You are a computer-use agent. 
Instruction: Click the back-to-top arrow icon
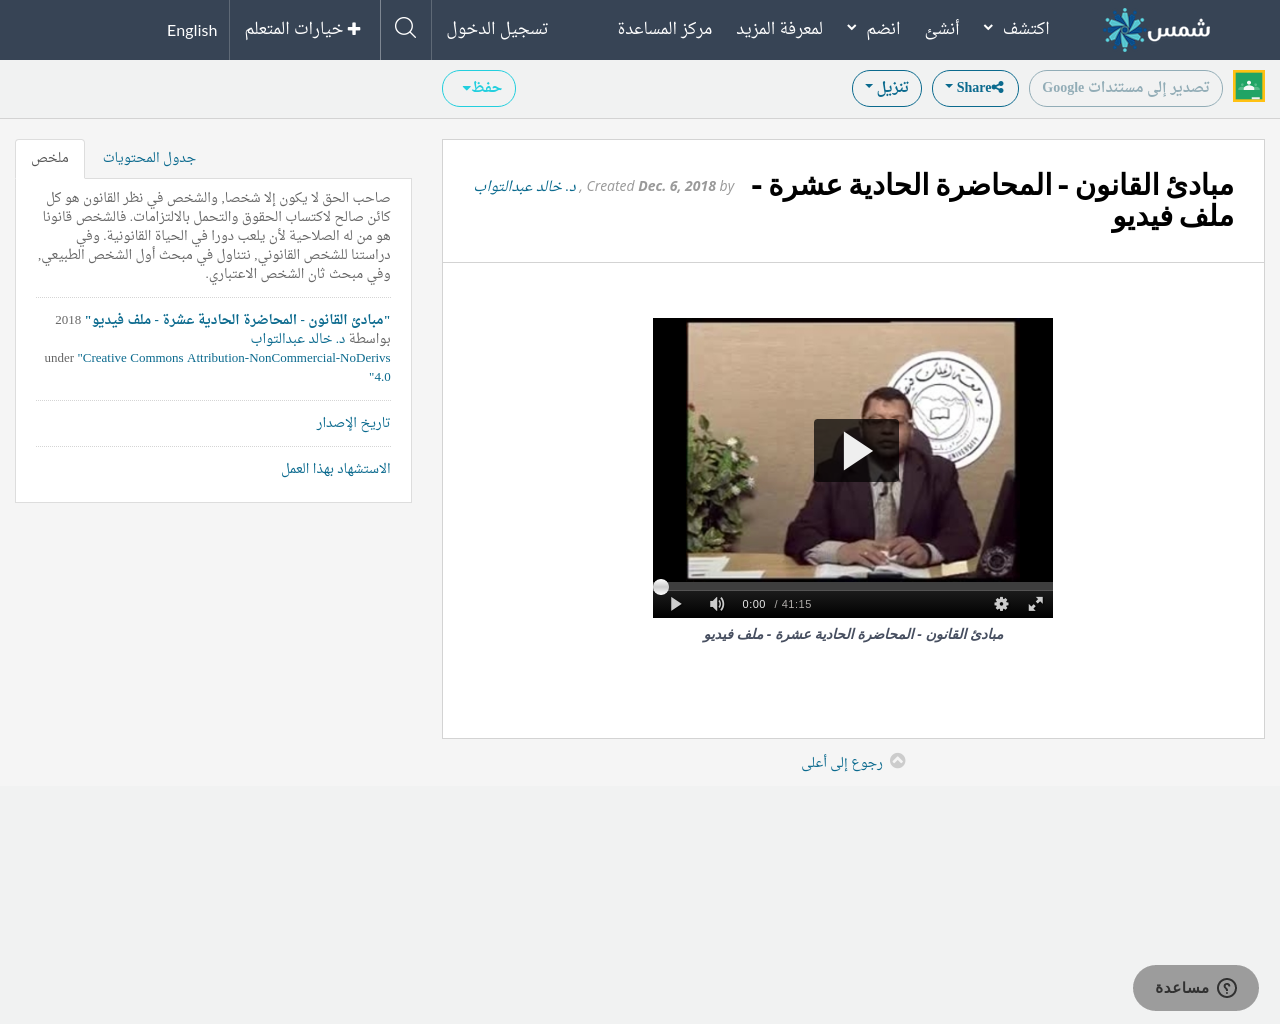898,760
